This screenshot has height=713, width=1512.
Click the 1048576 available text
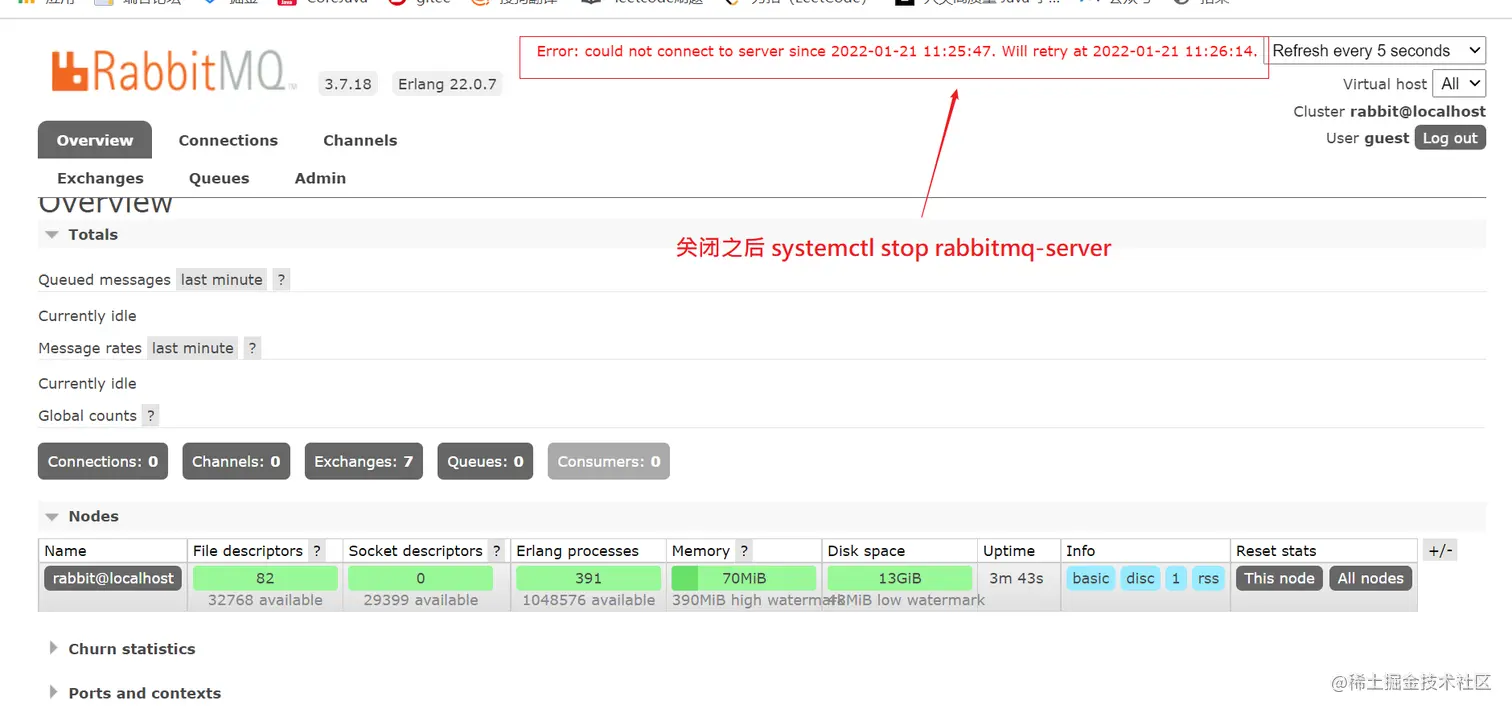click(588, 600)
